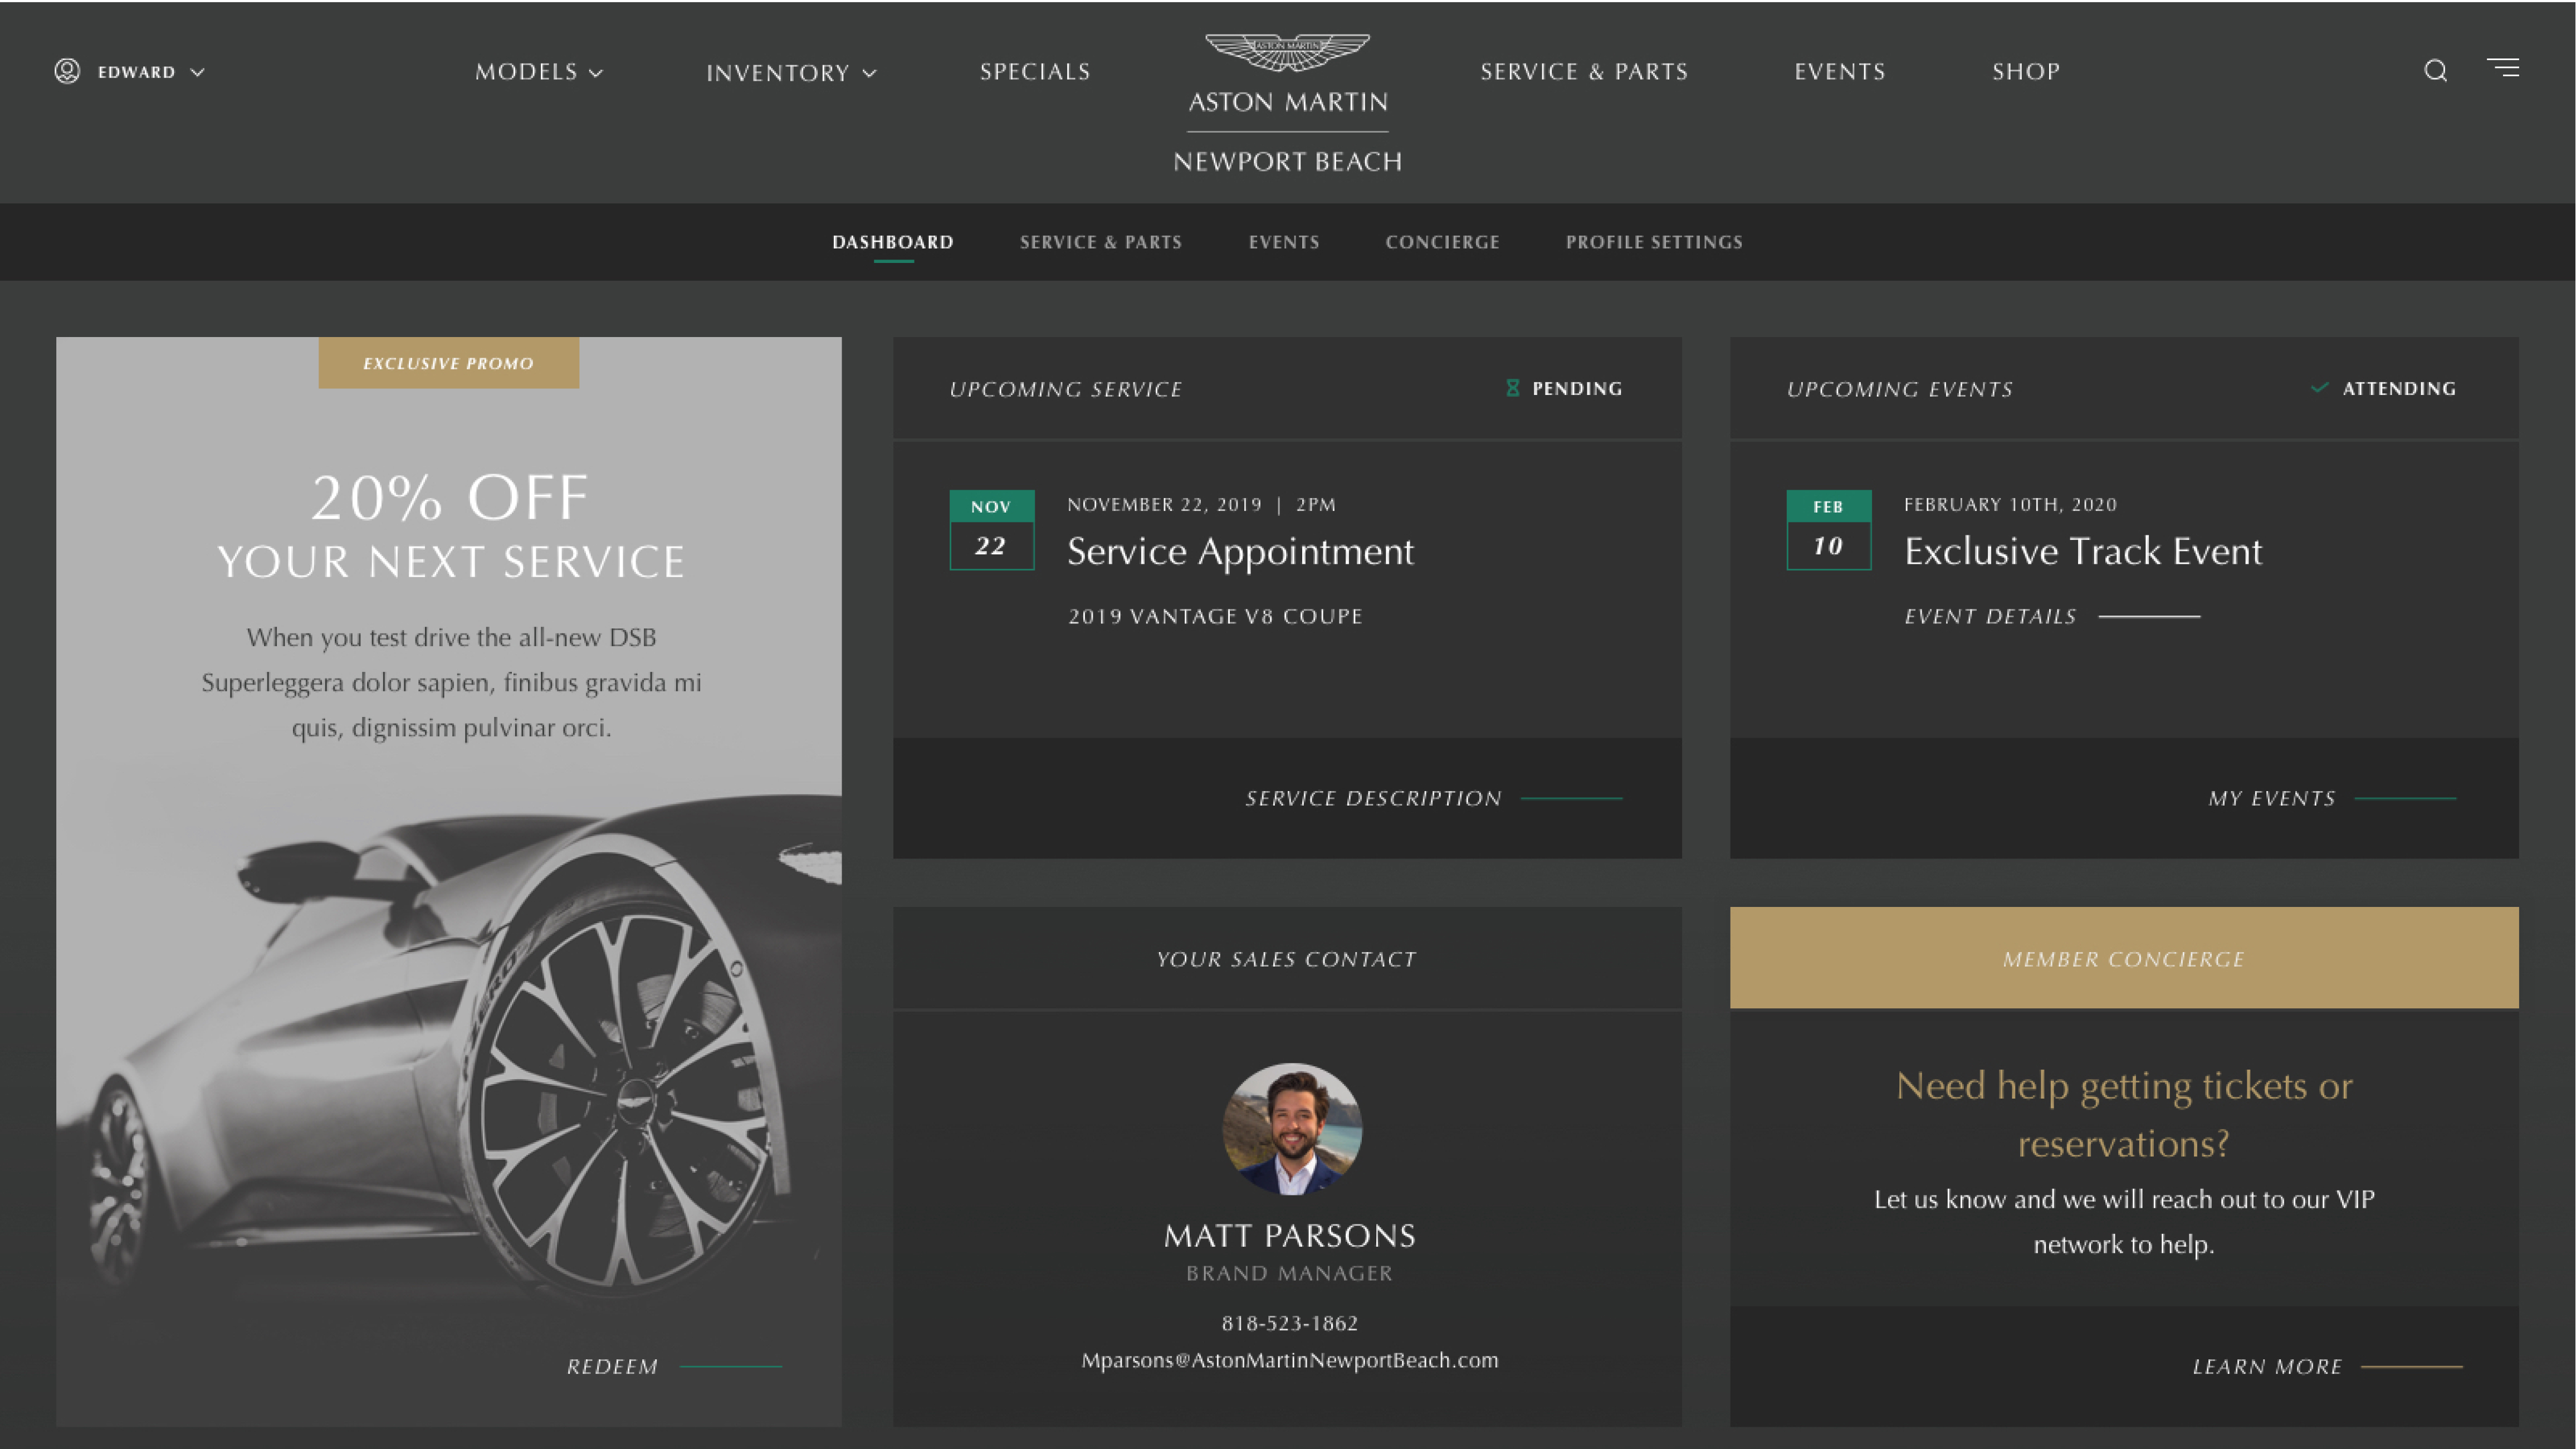
Task: Click the pending hourglass icon
Action: [x=1512, y=388]
